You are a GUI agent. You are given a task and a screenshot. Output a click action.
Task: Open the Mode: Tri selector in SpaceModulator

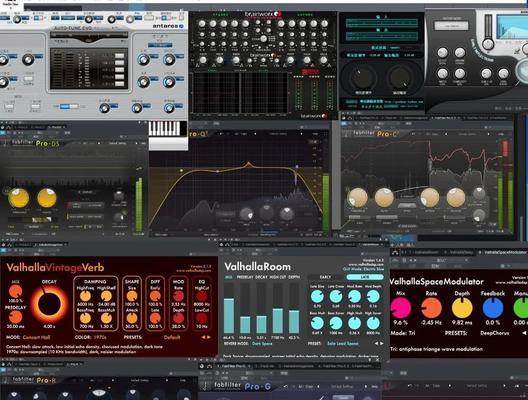403,333
